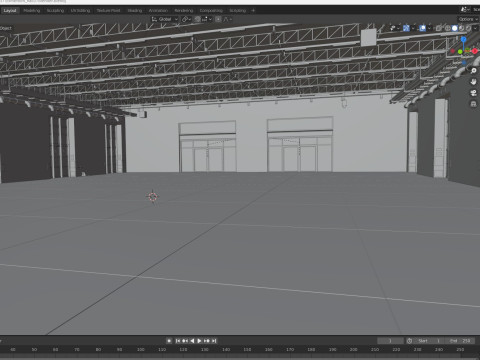This screenshot has width=480, height=360.
Task: Open the viewport Options dropdown
Action: (468, 19)
